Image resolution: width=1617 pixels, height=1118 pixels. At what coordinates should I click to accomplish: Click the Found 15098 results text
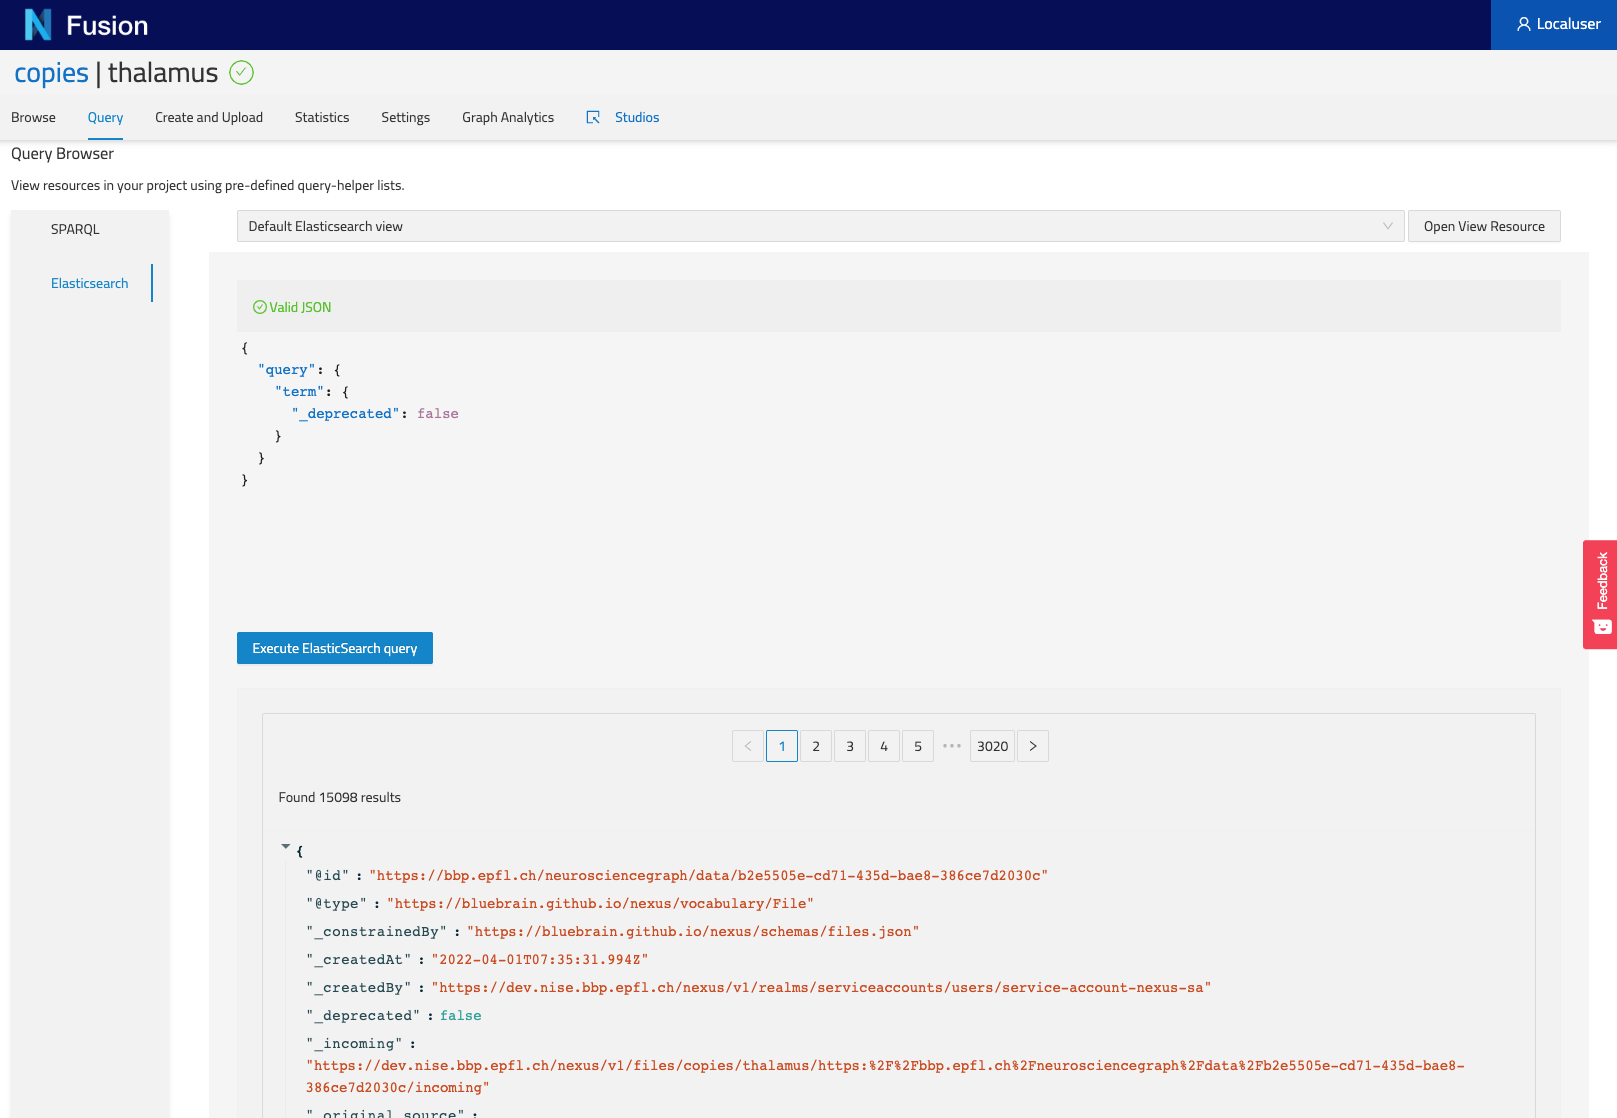coord(340,797)
